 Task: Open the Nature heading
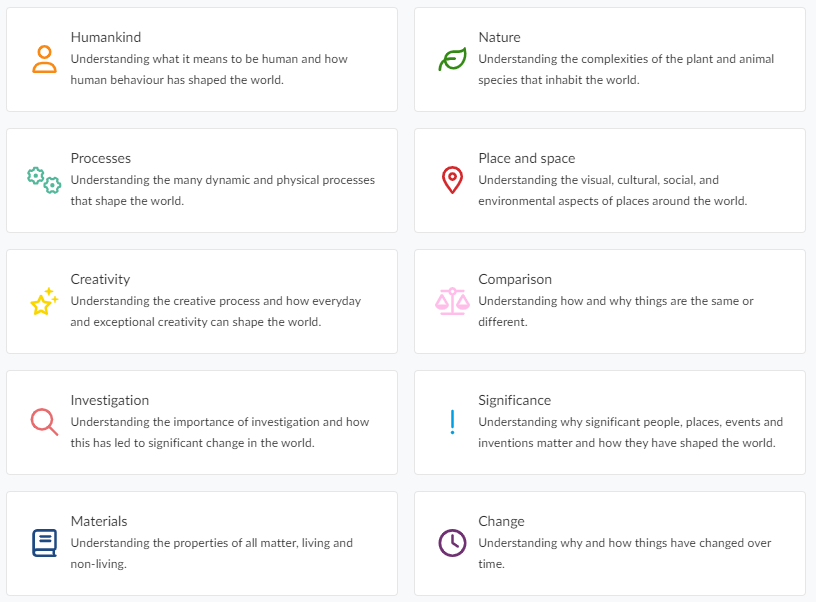click(x=499, y=37)
